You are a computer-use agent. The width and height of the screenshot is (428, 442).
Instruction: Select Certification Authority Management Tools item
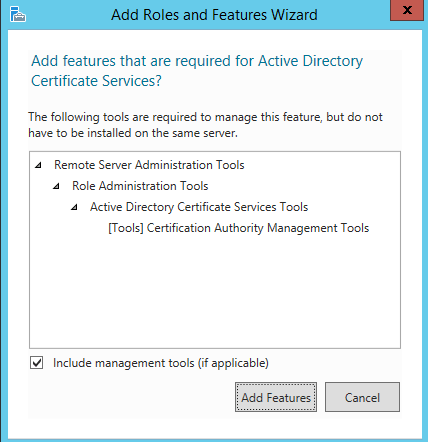click(x=238, y=228)
